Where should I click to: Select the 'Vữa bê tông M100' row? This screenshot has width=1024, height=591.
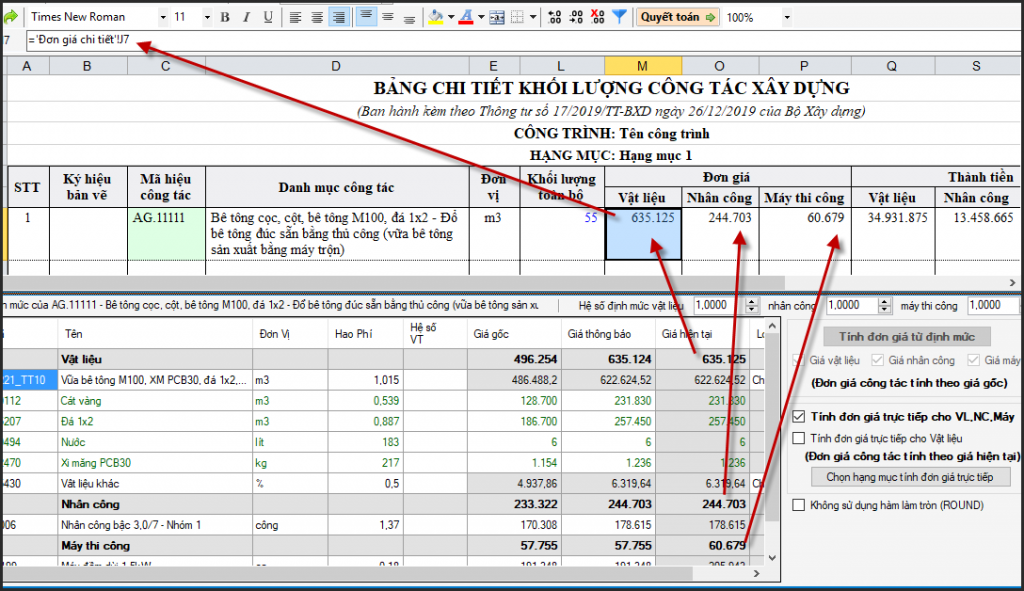384,379
